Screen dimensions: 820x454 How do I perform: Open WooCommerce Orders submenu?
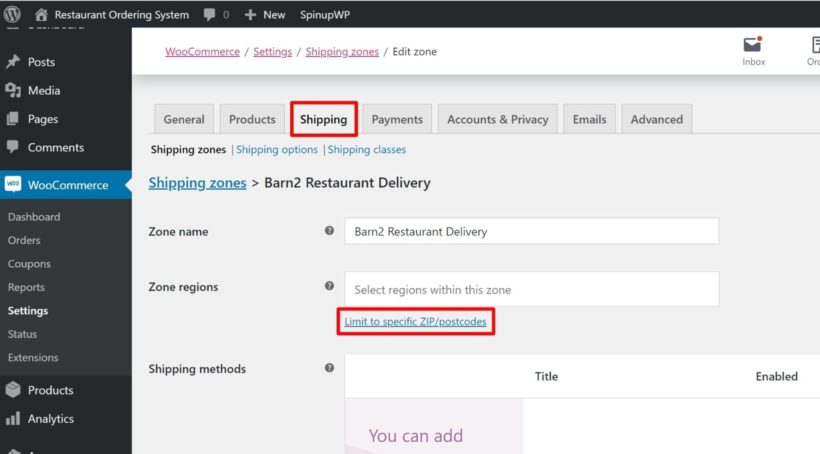24,240
